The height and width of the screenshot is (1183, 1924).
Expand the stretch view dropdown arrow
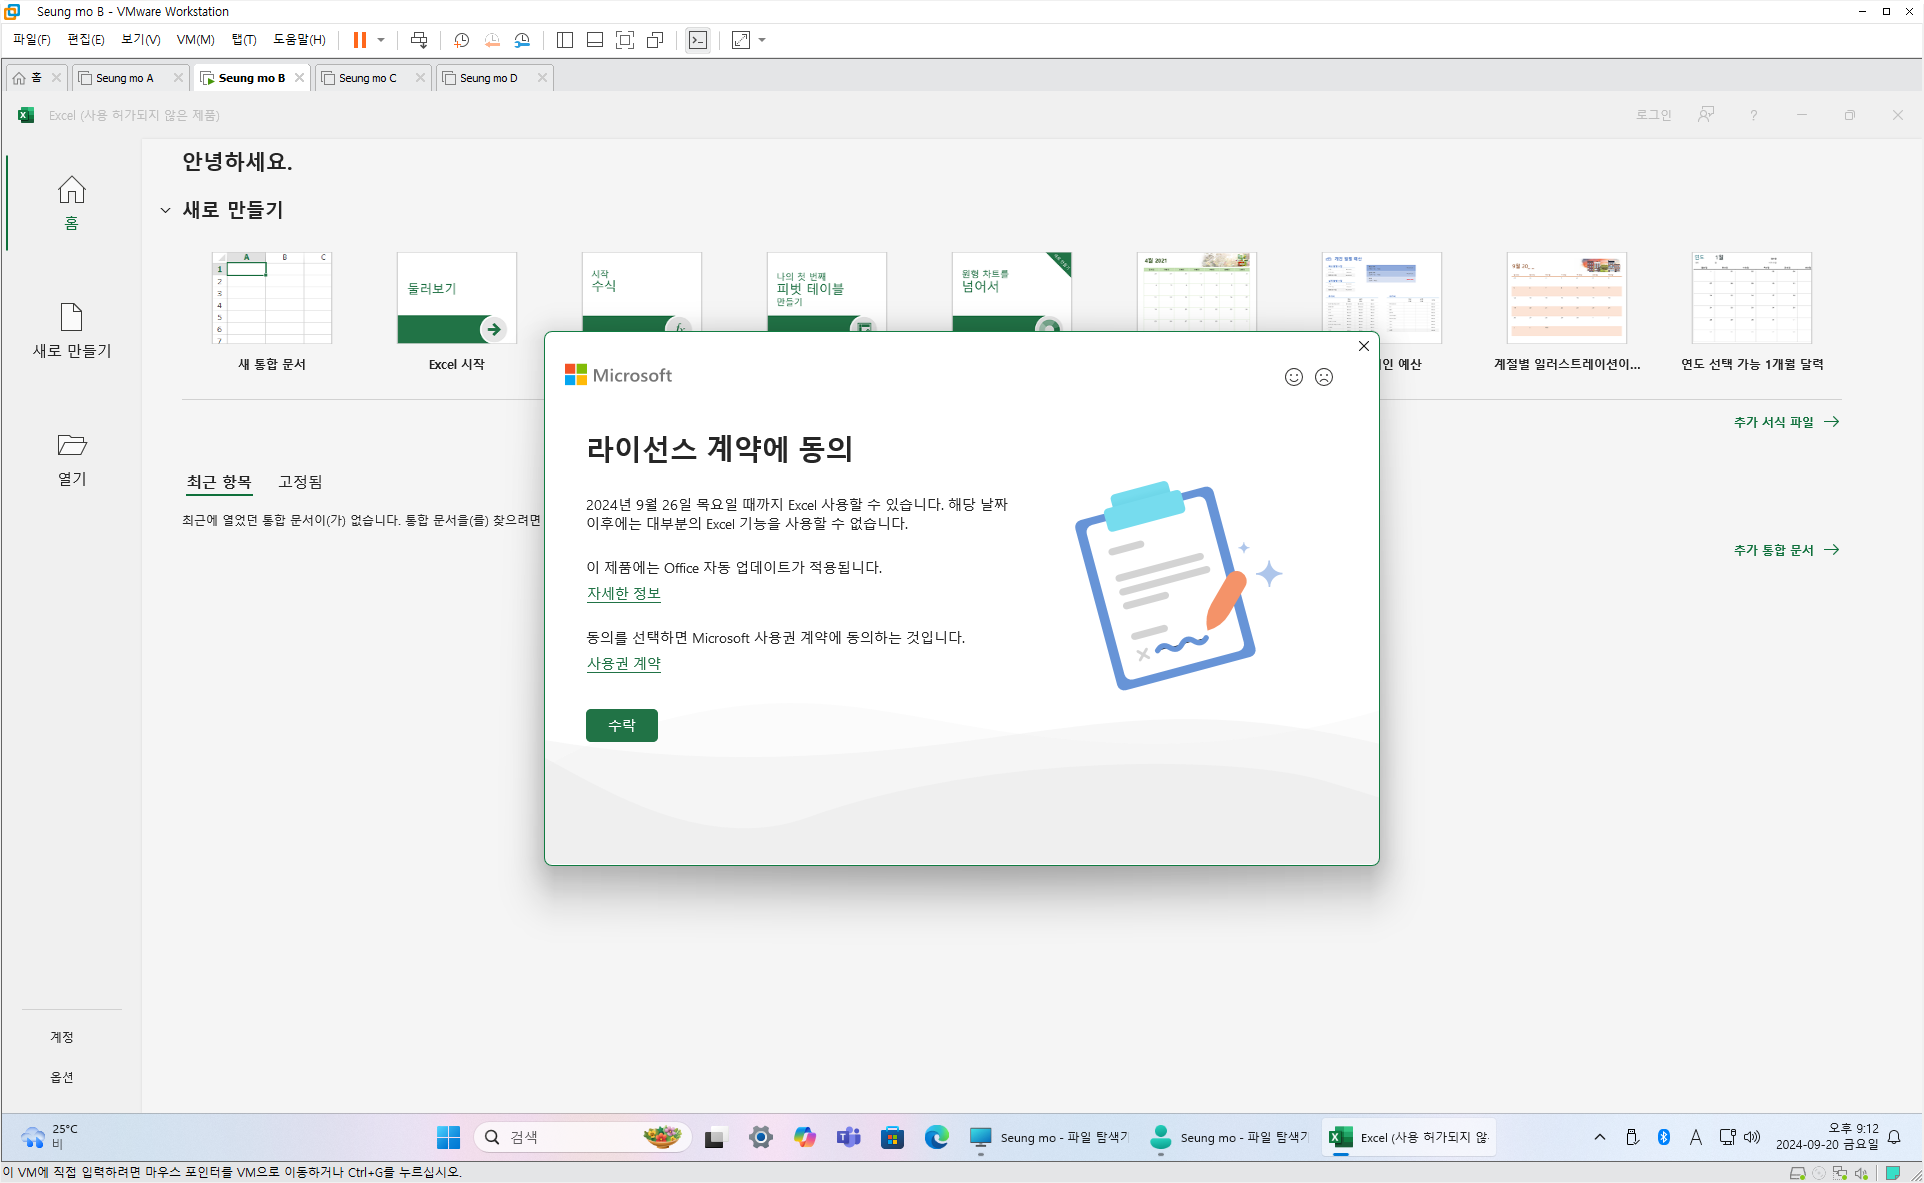tap(762, 40)
